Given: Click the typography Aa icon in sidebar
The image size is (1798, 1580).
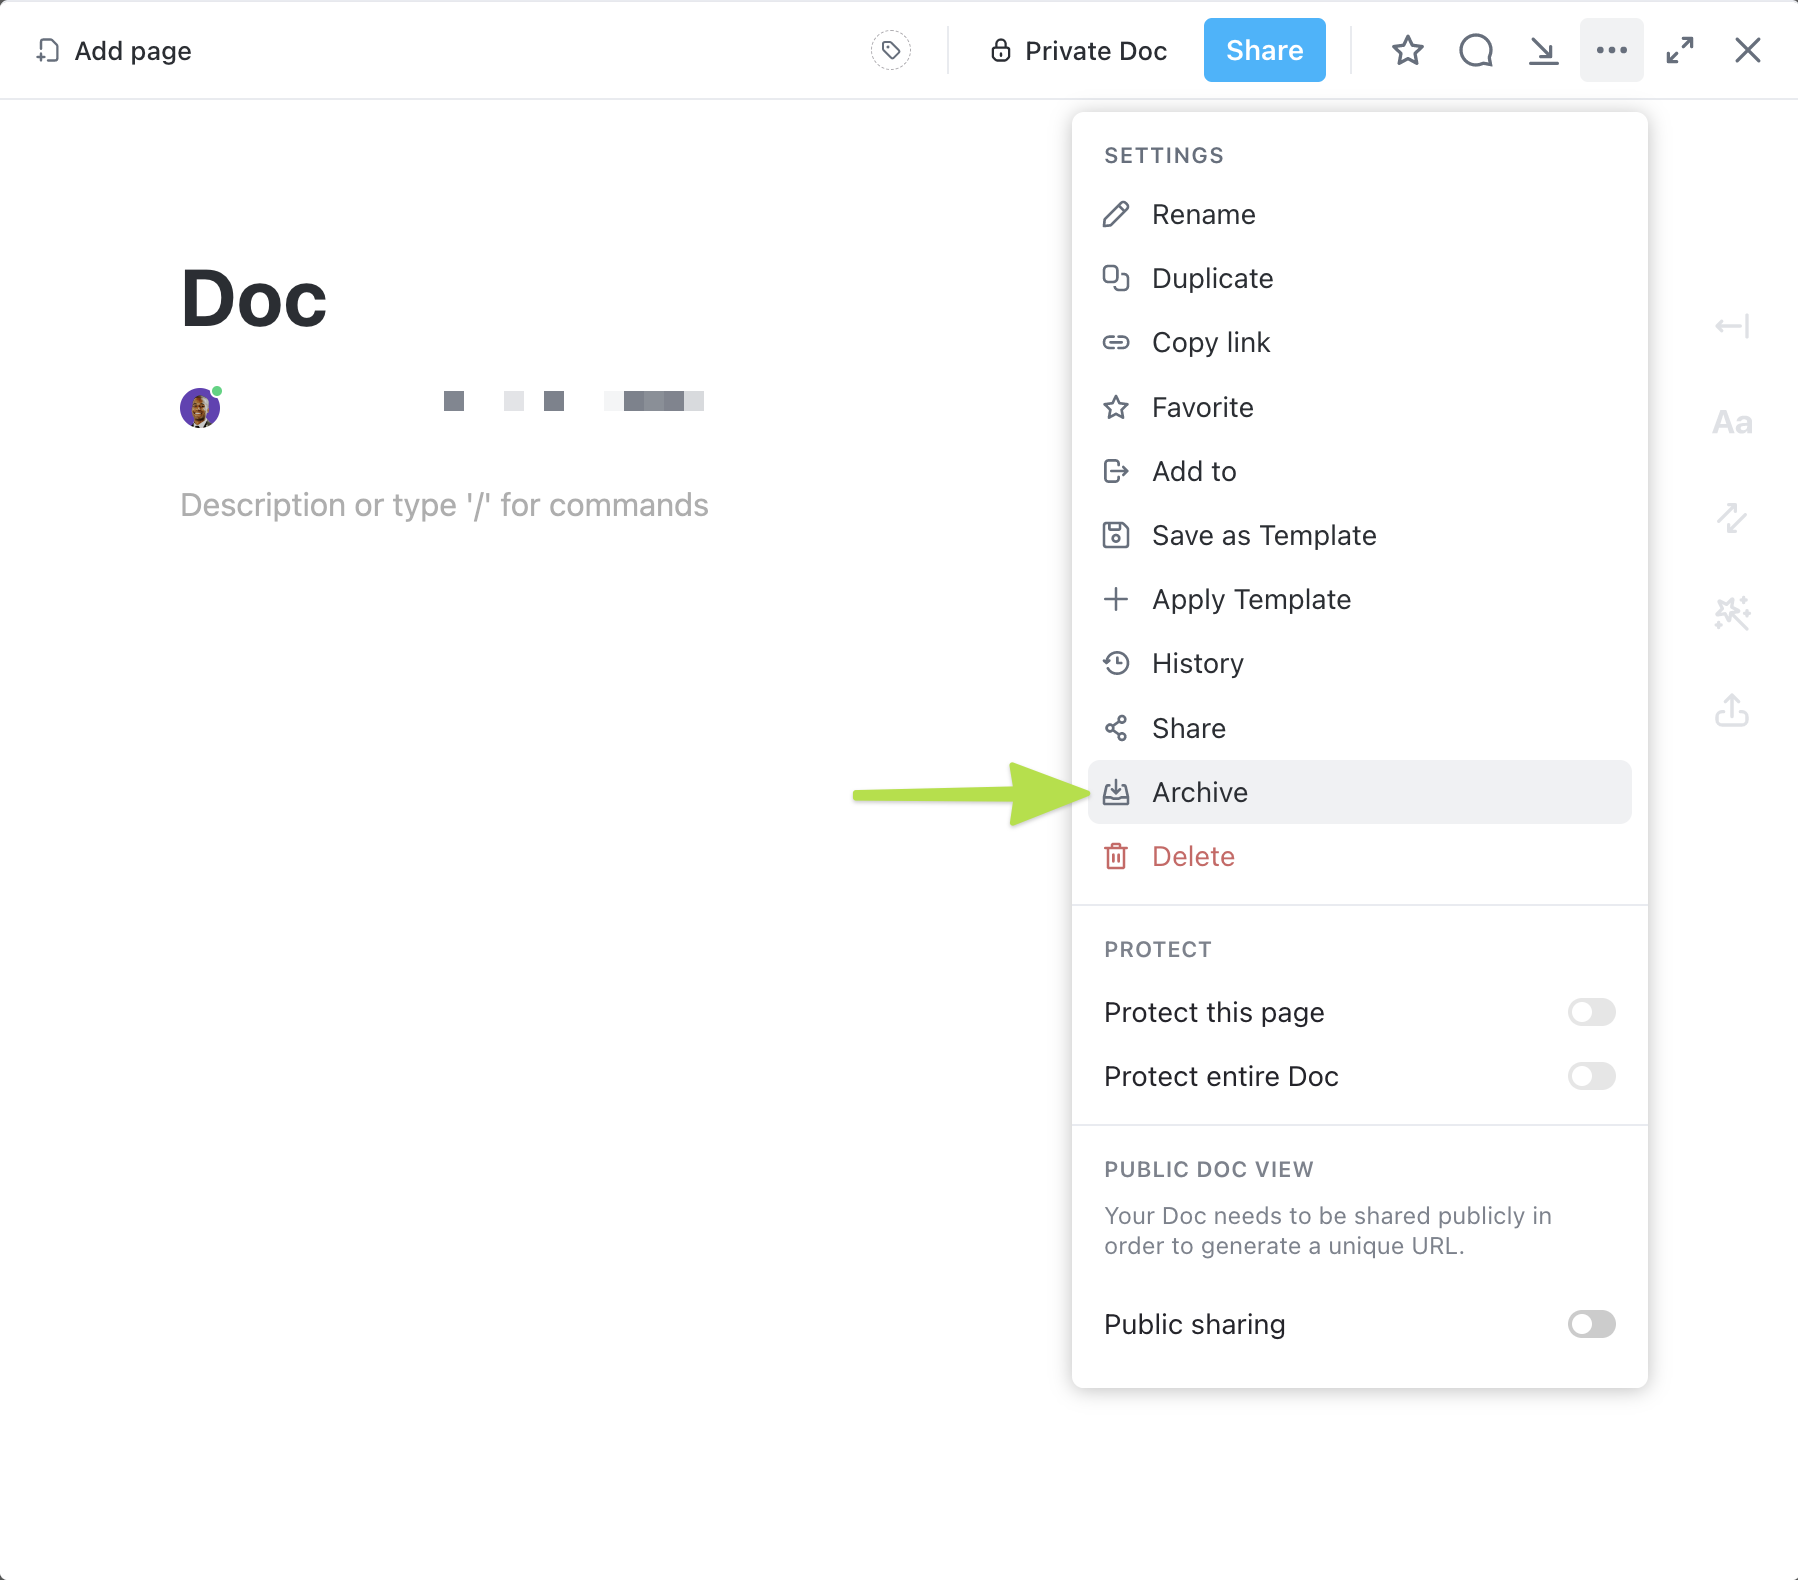Looking at the screenshot, I should click(x=1732, y=423).
